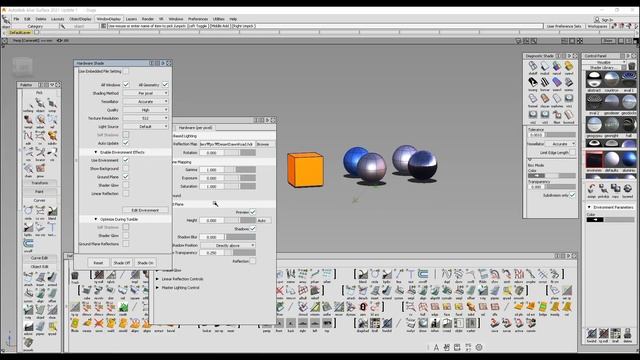
Task: Open the Render menu
Action: [x=148, y=19]
